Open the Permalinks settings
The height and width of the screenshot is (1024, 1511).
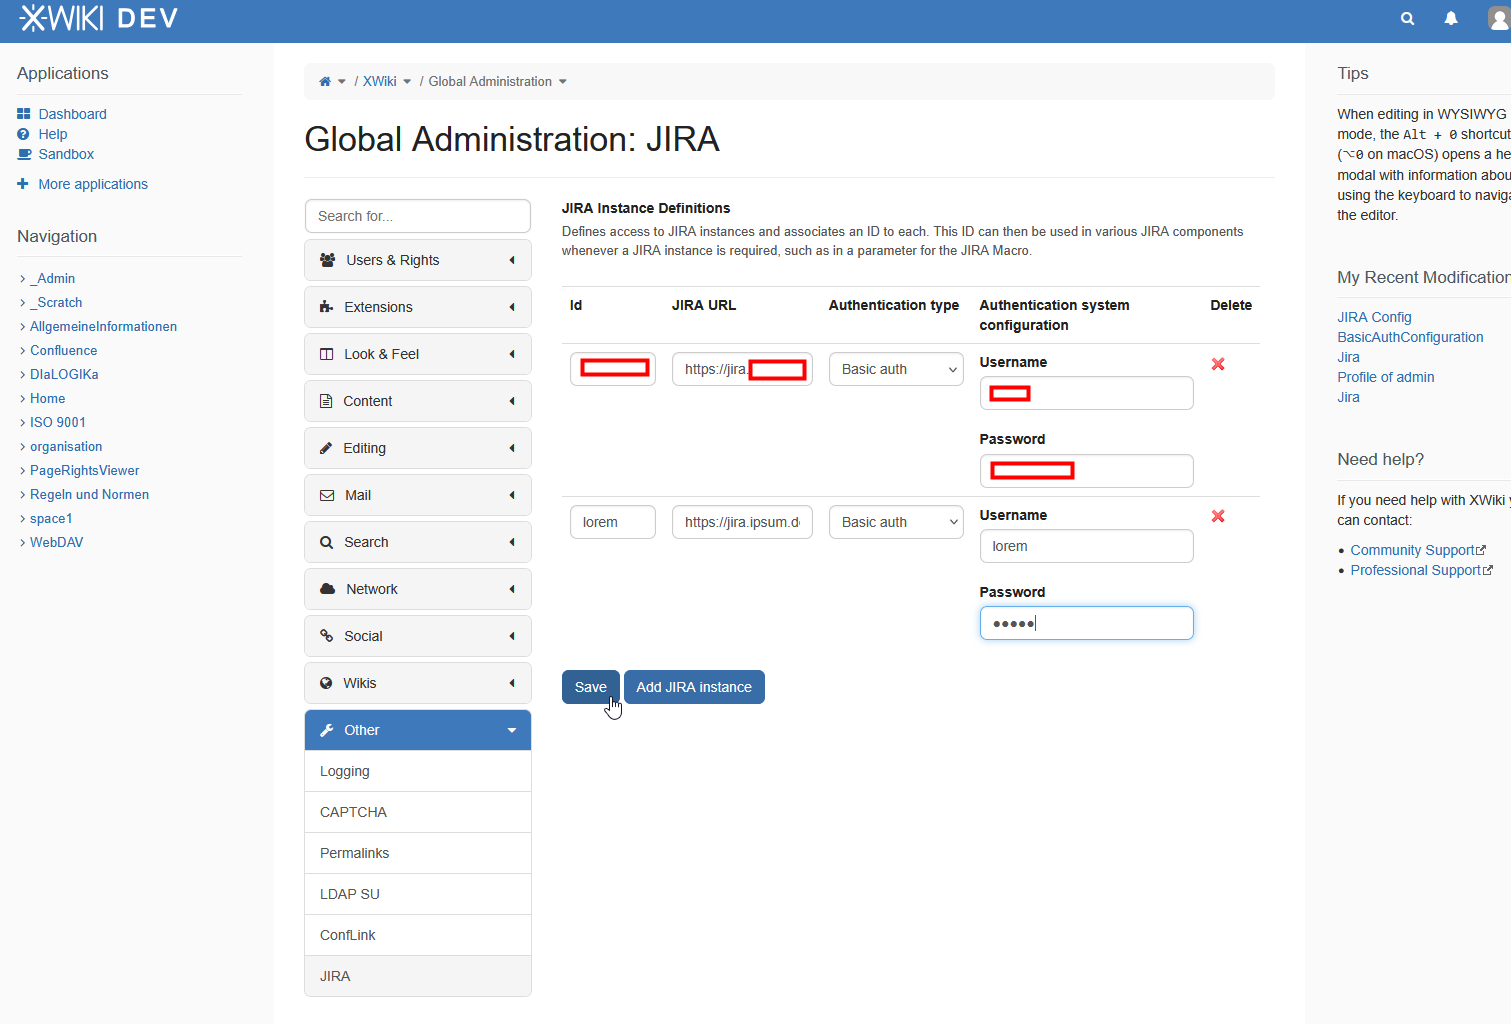(x=418, y=853)
